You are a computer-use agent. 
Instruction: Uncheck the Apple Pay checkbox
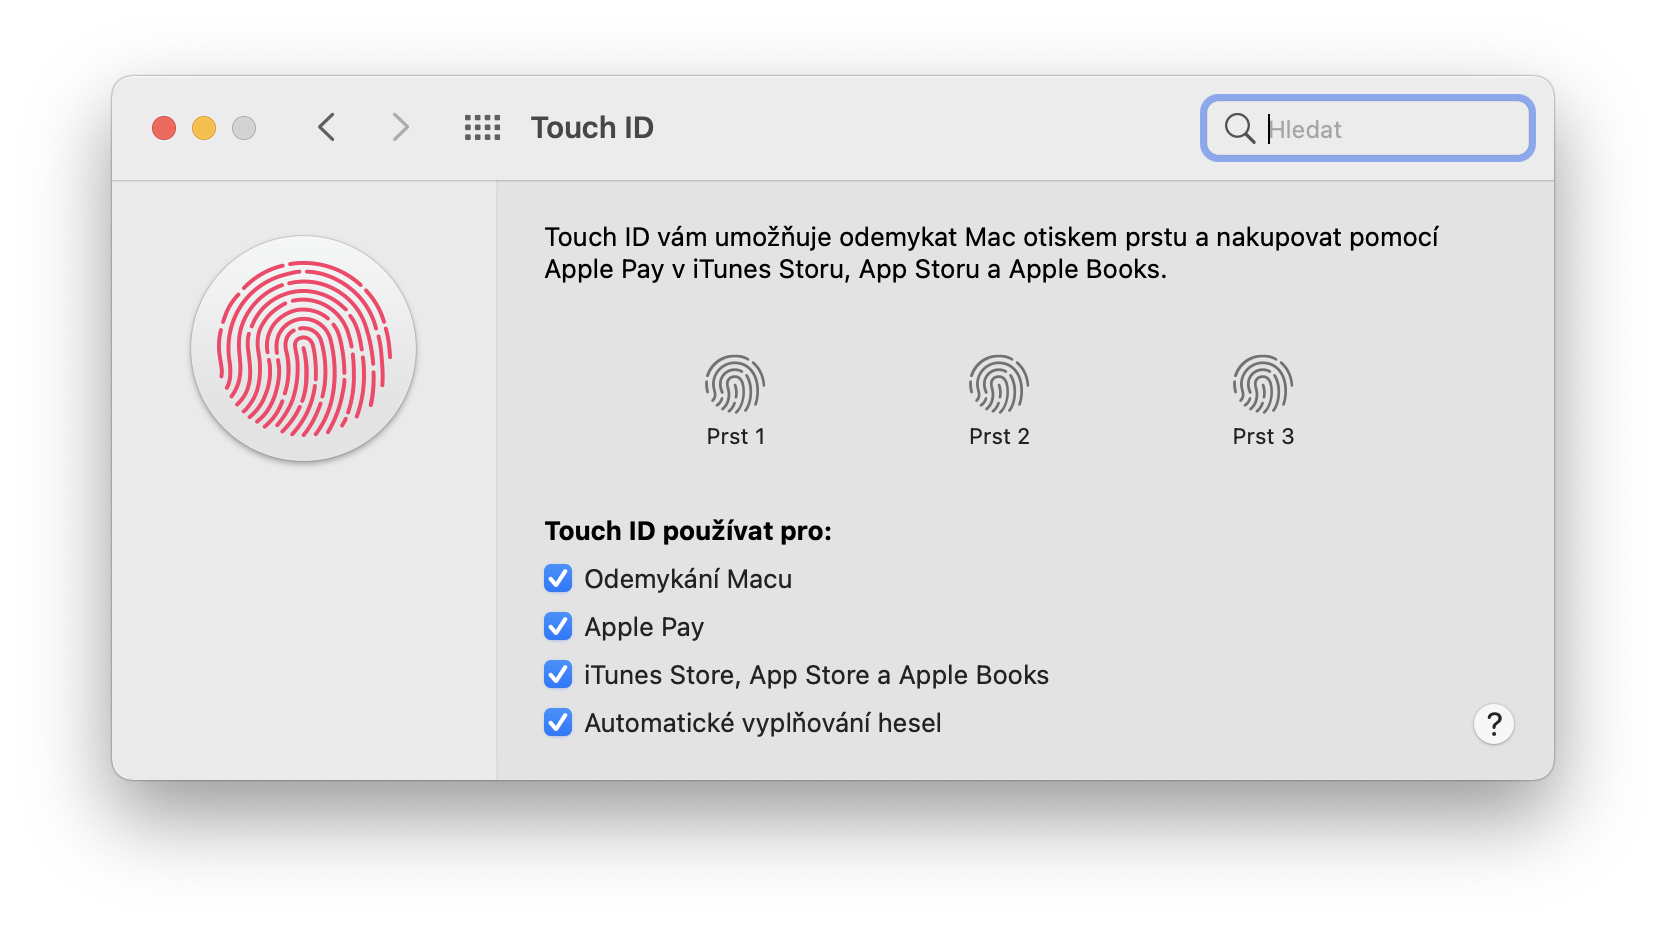coord(558,627)
